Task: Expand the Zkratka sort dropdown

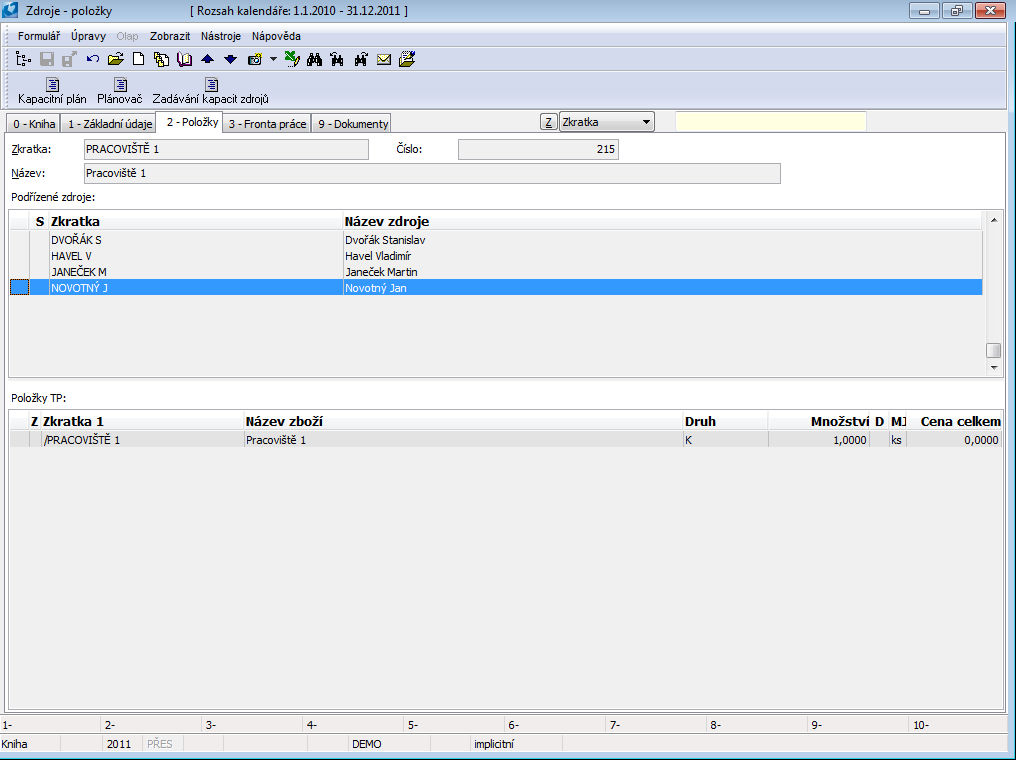Action: tap(646, 122)
